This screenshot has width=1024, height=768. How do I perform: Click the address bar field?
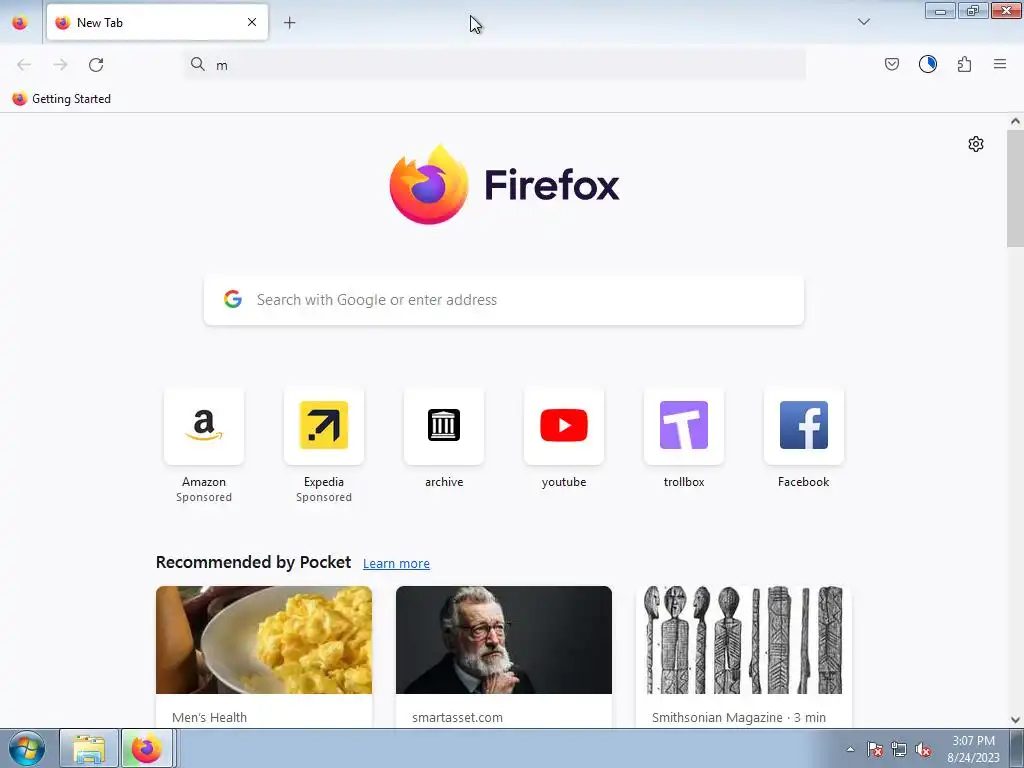[x=495, y=65]
